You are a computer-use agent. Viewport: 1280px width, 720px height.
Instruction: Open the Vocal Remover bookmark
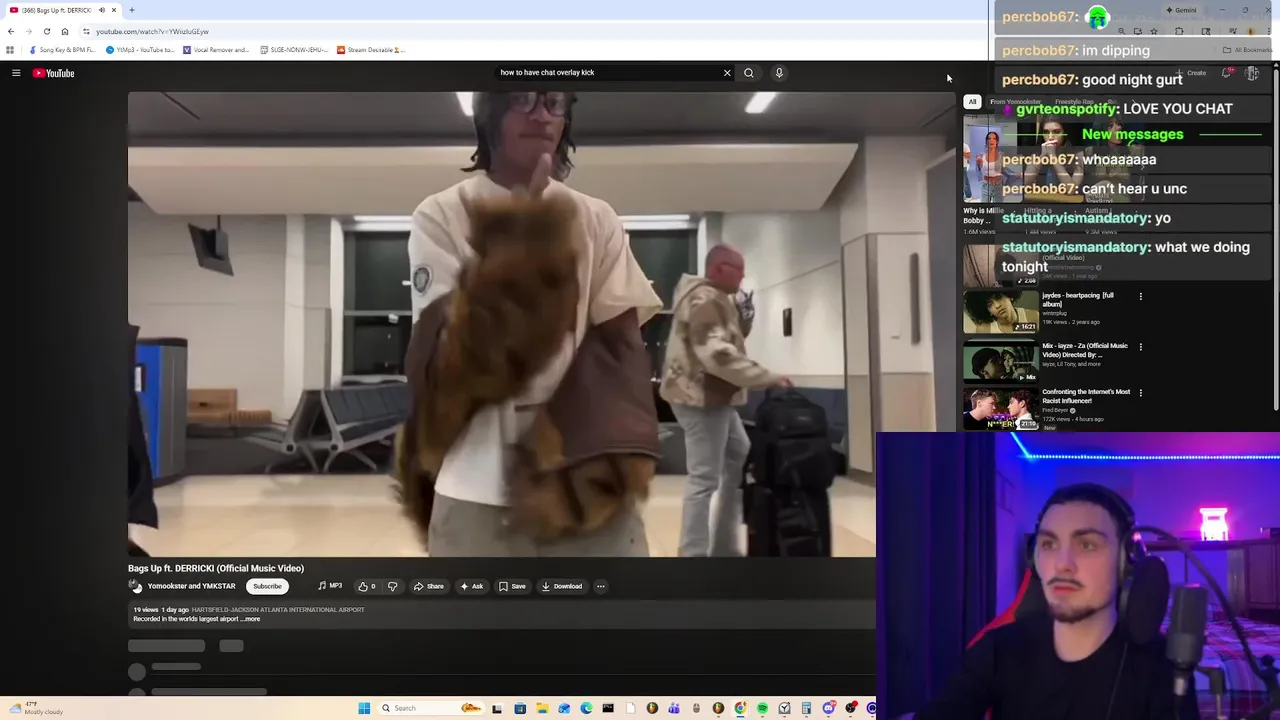click(x=216, y=50)
